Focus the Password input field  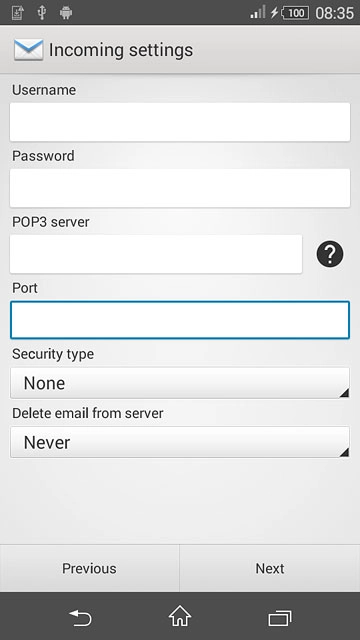180,188
